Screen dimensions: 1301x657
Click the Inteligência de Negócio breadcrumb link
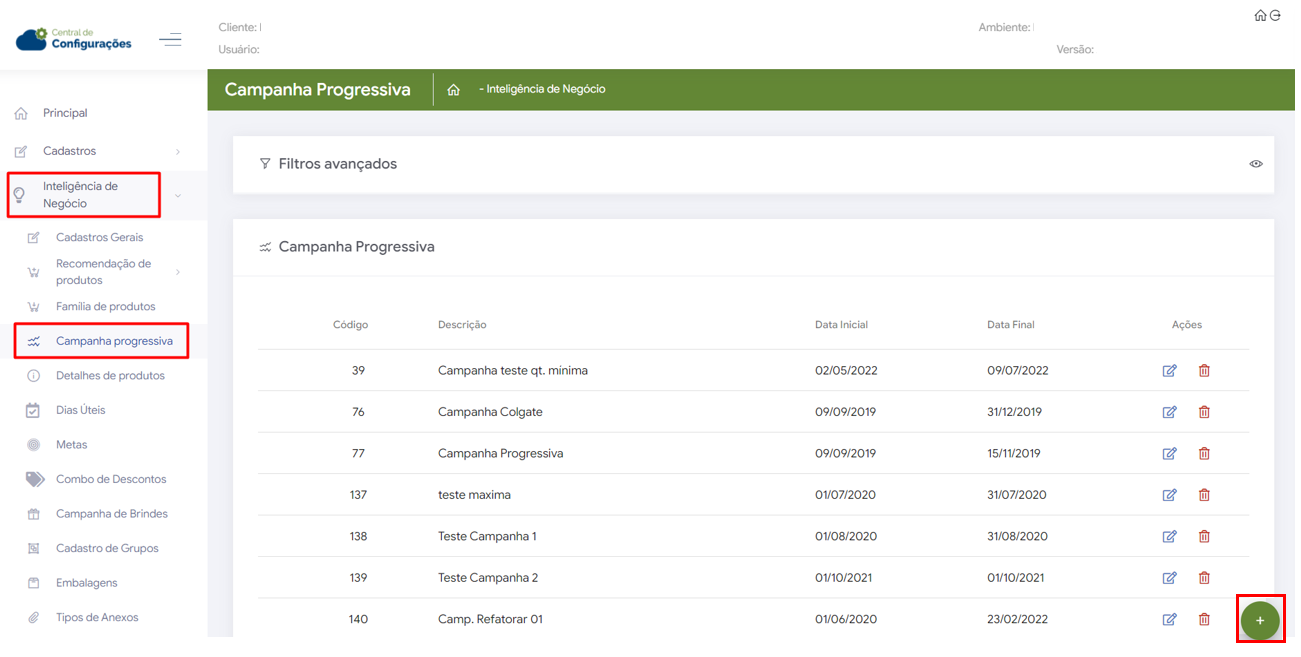(x=544, y=90)
